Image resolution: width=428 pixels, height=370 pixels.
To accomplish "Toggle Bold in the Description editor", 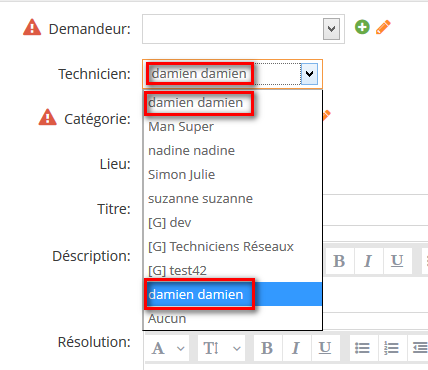I will [x=339, y=261].
